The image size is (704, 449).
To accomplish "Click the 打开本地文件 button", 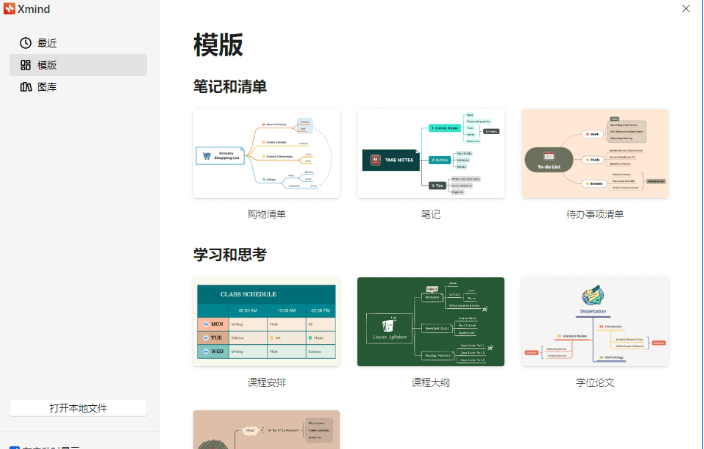I will coord(78,408).
